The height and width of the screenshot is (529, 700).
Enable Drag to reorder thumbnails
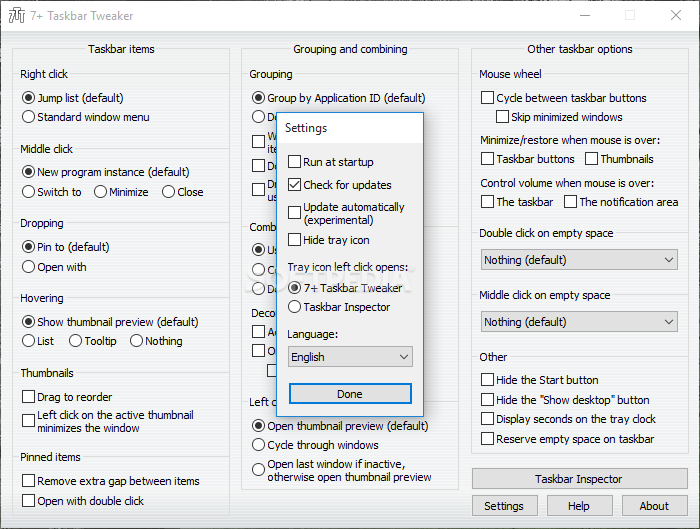pos(28,396)
